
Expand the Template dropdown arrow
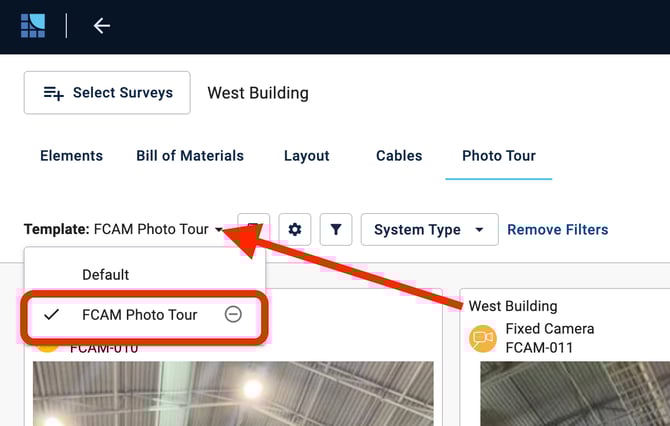click(x=218, y=230)
